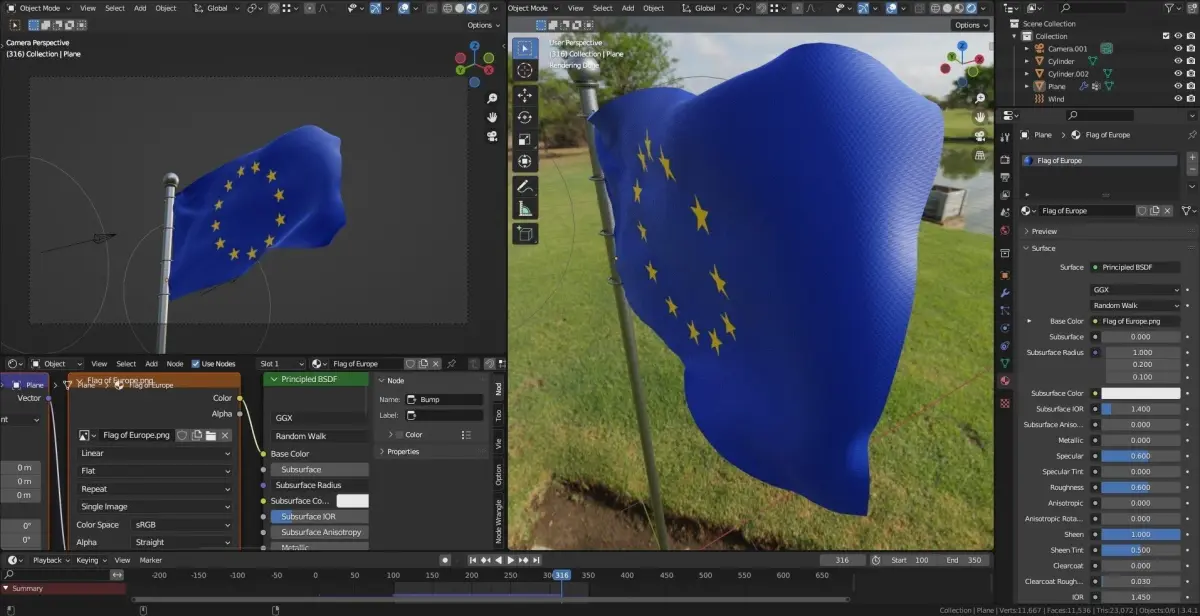Viewport: 1200px width, 616px height.
Task: Add a material slot with plus button
Action: click(1191, 159)
